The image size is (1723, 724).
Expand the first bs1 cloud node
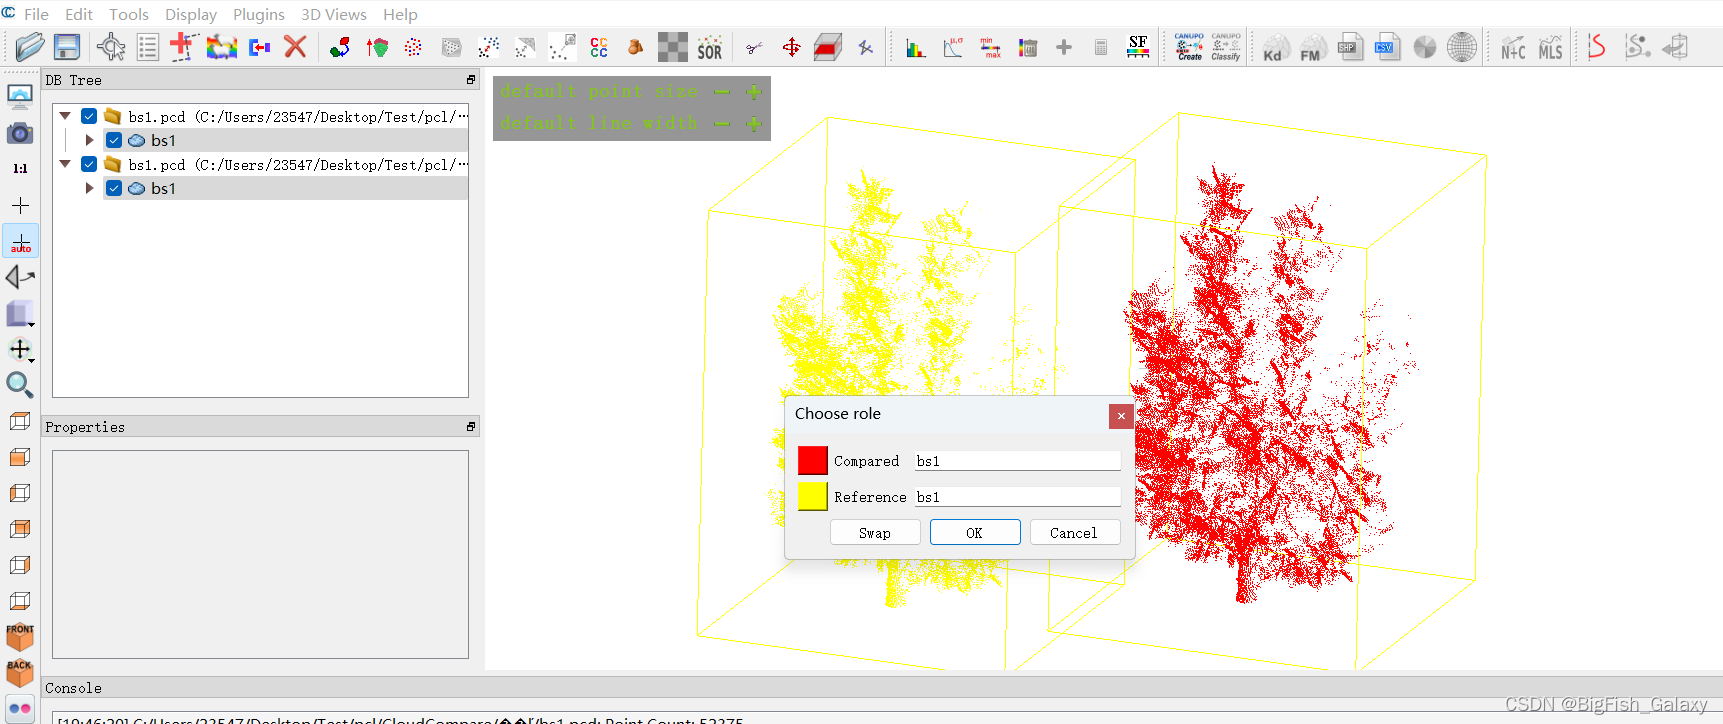[x=89, y=140]
